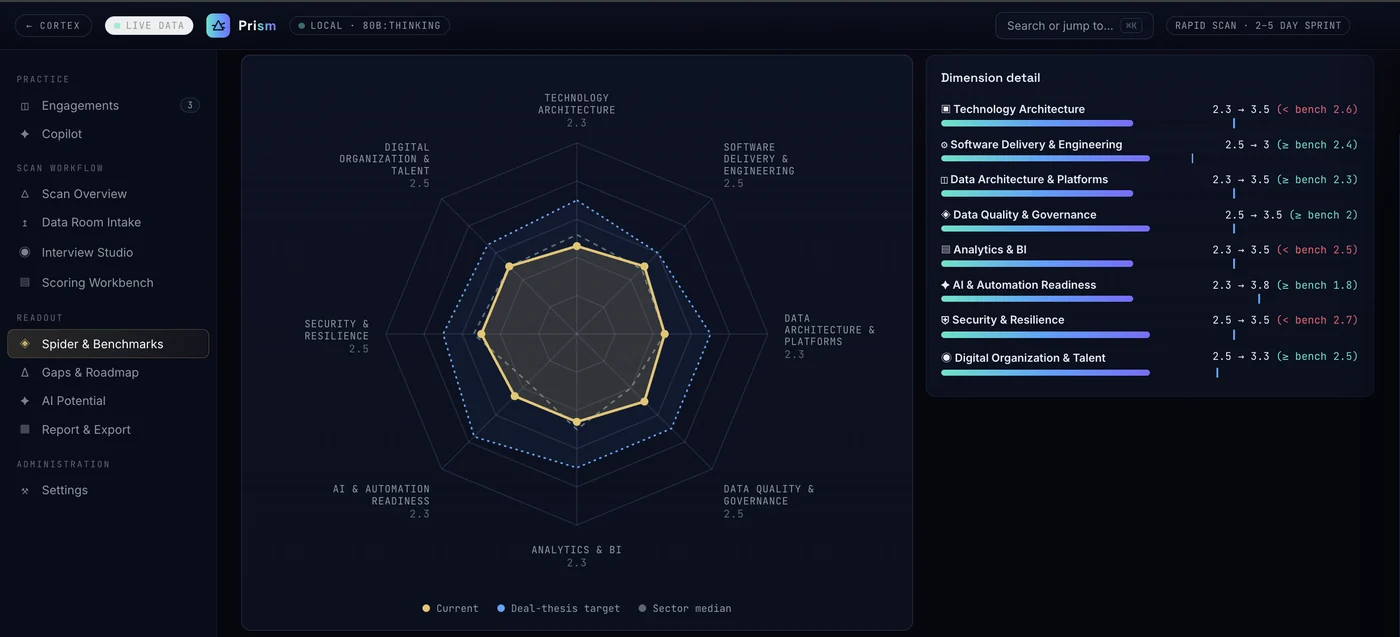Click the Prism logo icon
This screenshot has height=637, width=1400.
[x=218, y=25]
